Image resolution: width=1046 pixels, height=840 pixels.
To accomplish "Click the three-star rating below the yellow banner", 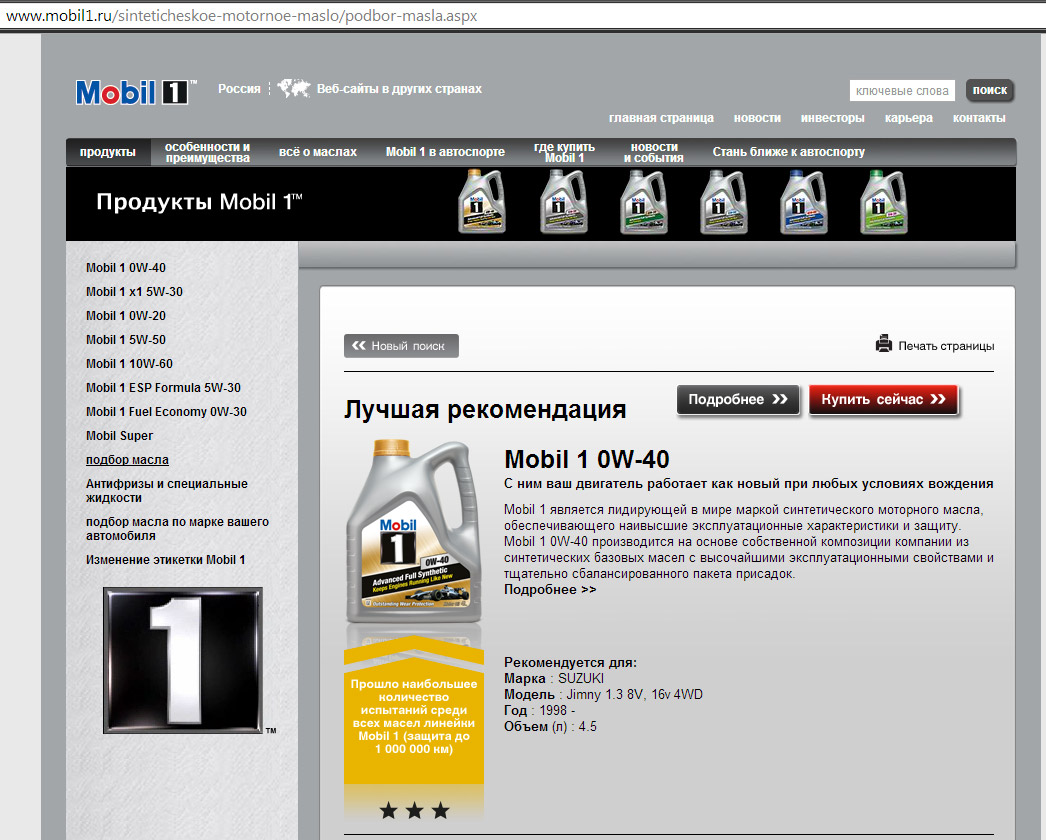I will coord(414,810).
